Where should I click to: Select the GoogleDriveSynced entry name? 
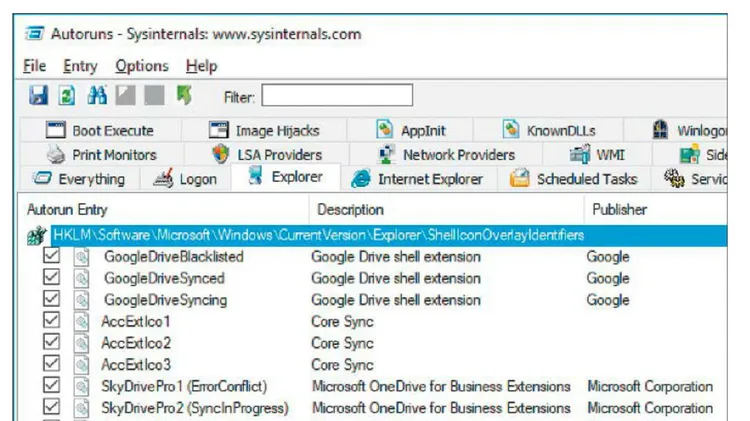coord(164,278)
